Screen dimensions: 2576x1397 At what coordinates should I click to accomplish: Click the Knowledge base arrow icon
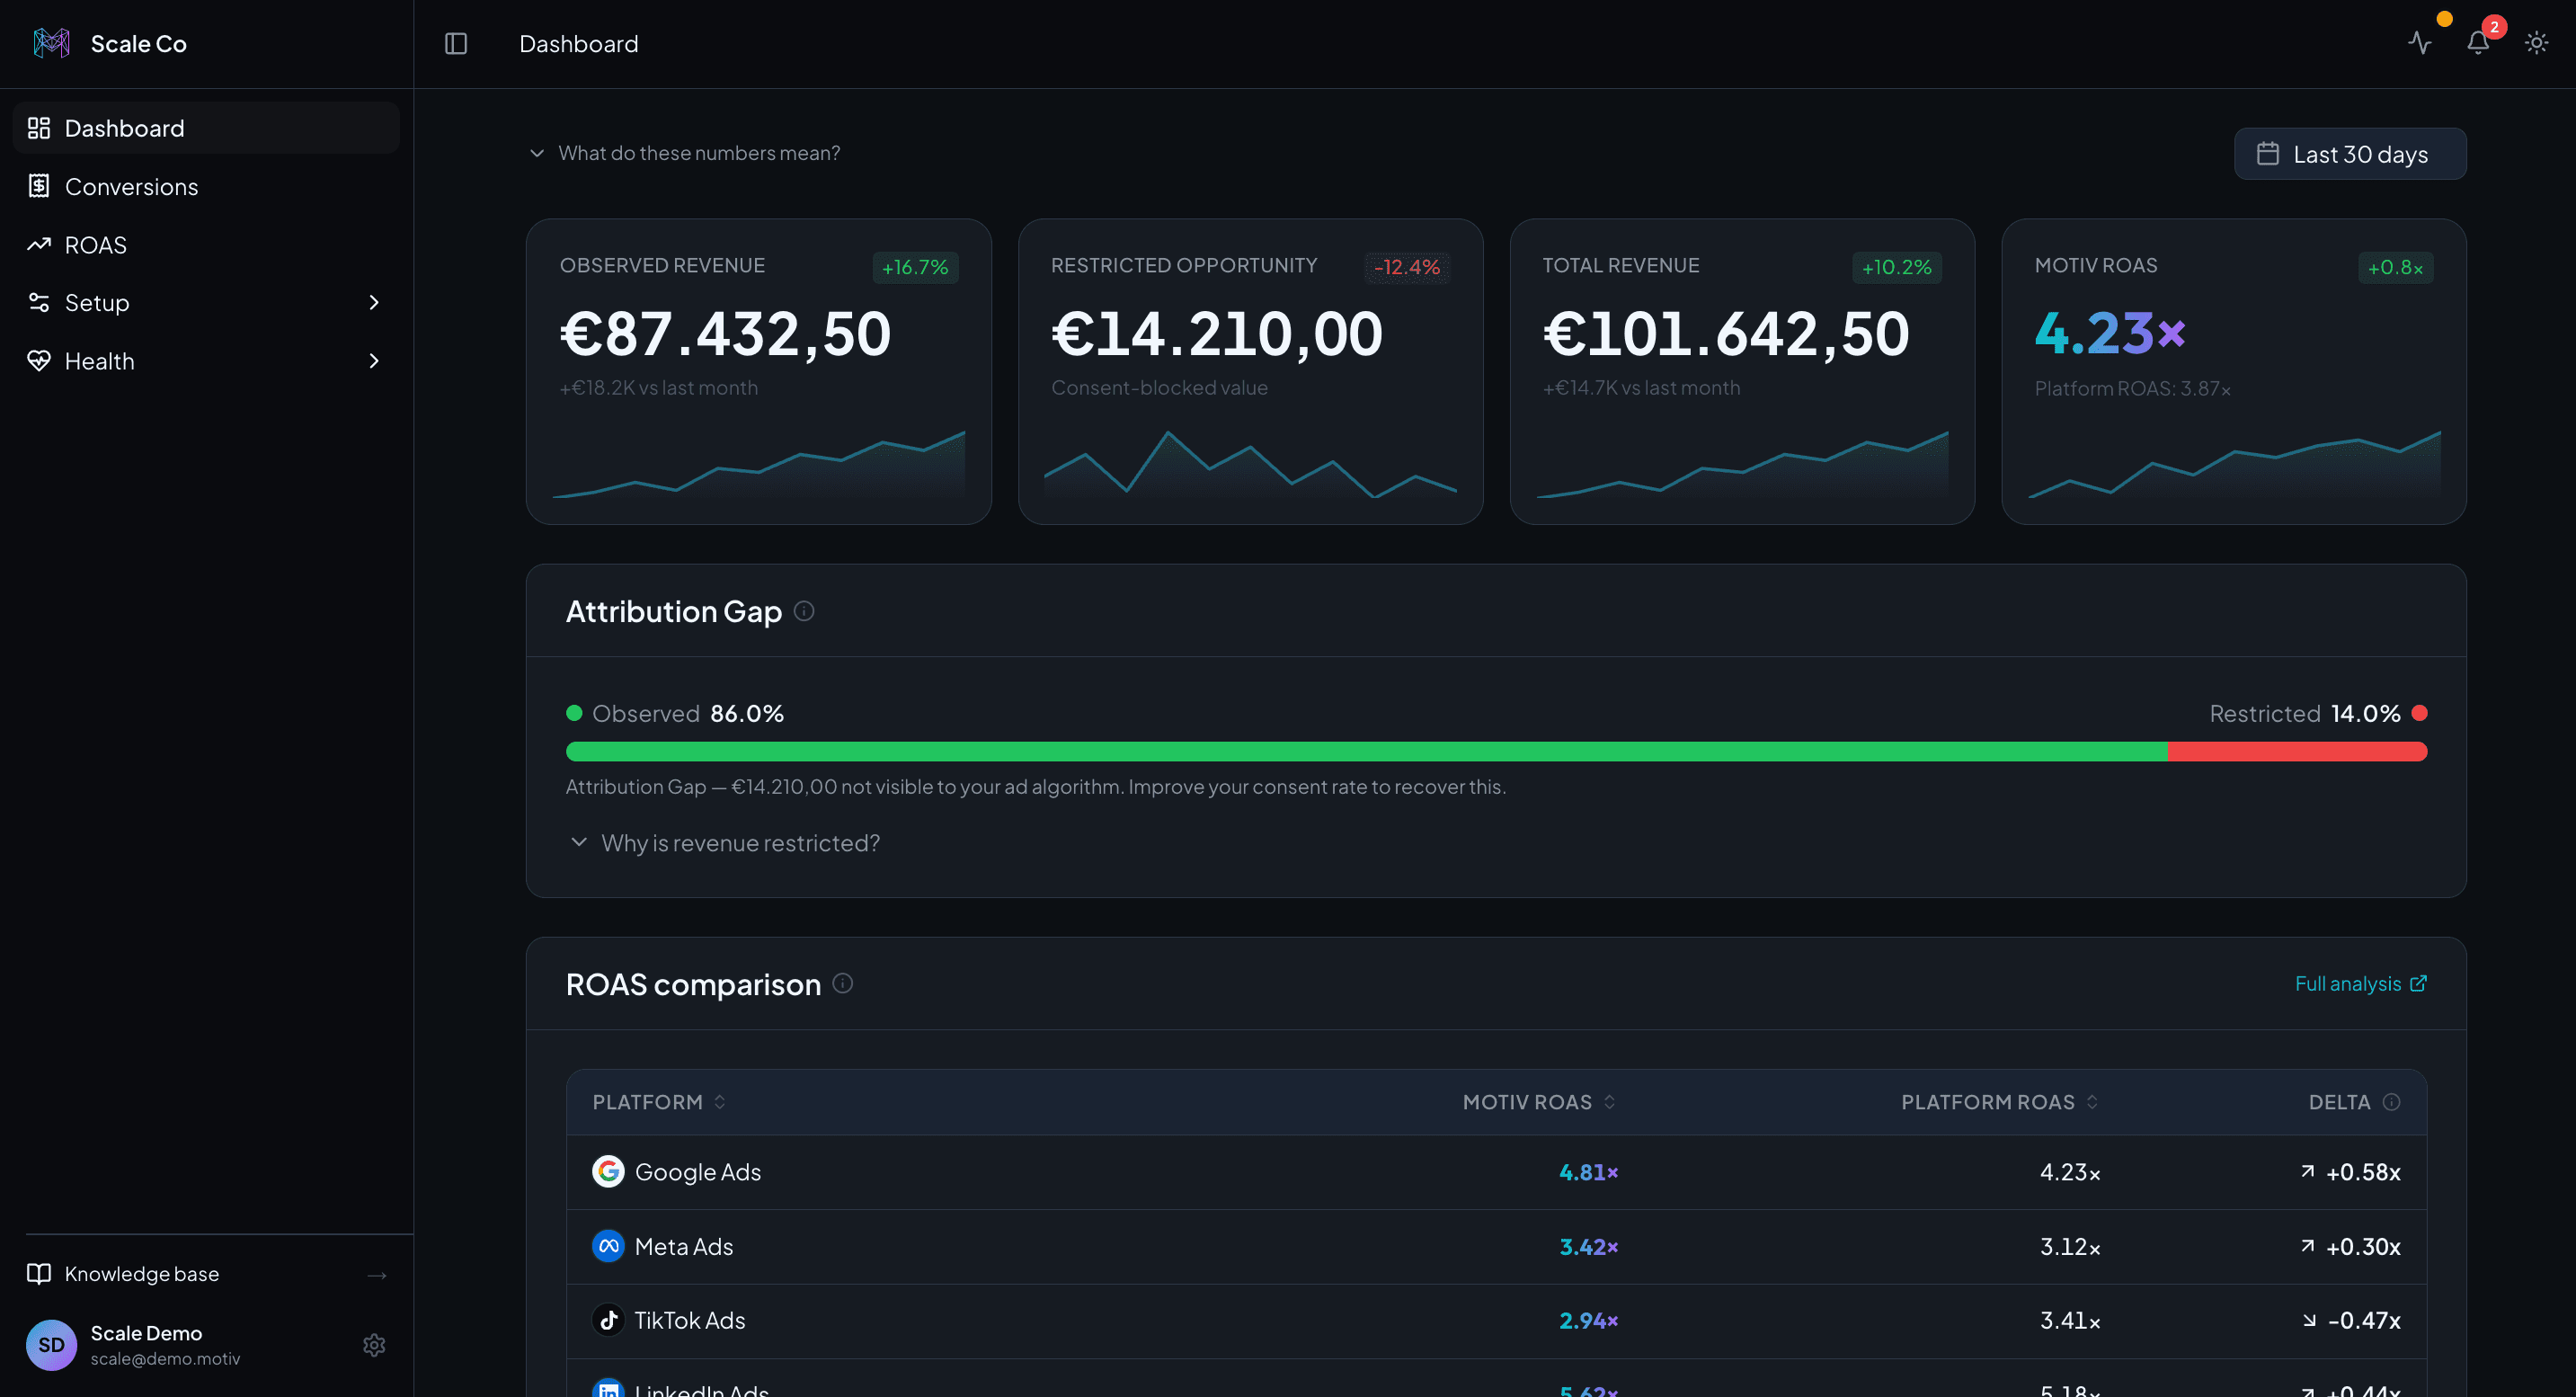pos(377,1275)
